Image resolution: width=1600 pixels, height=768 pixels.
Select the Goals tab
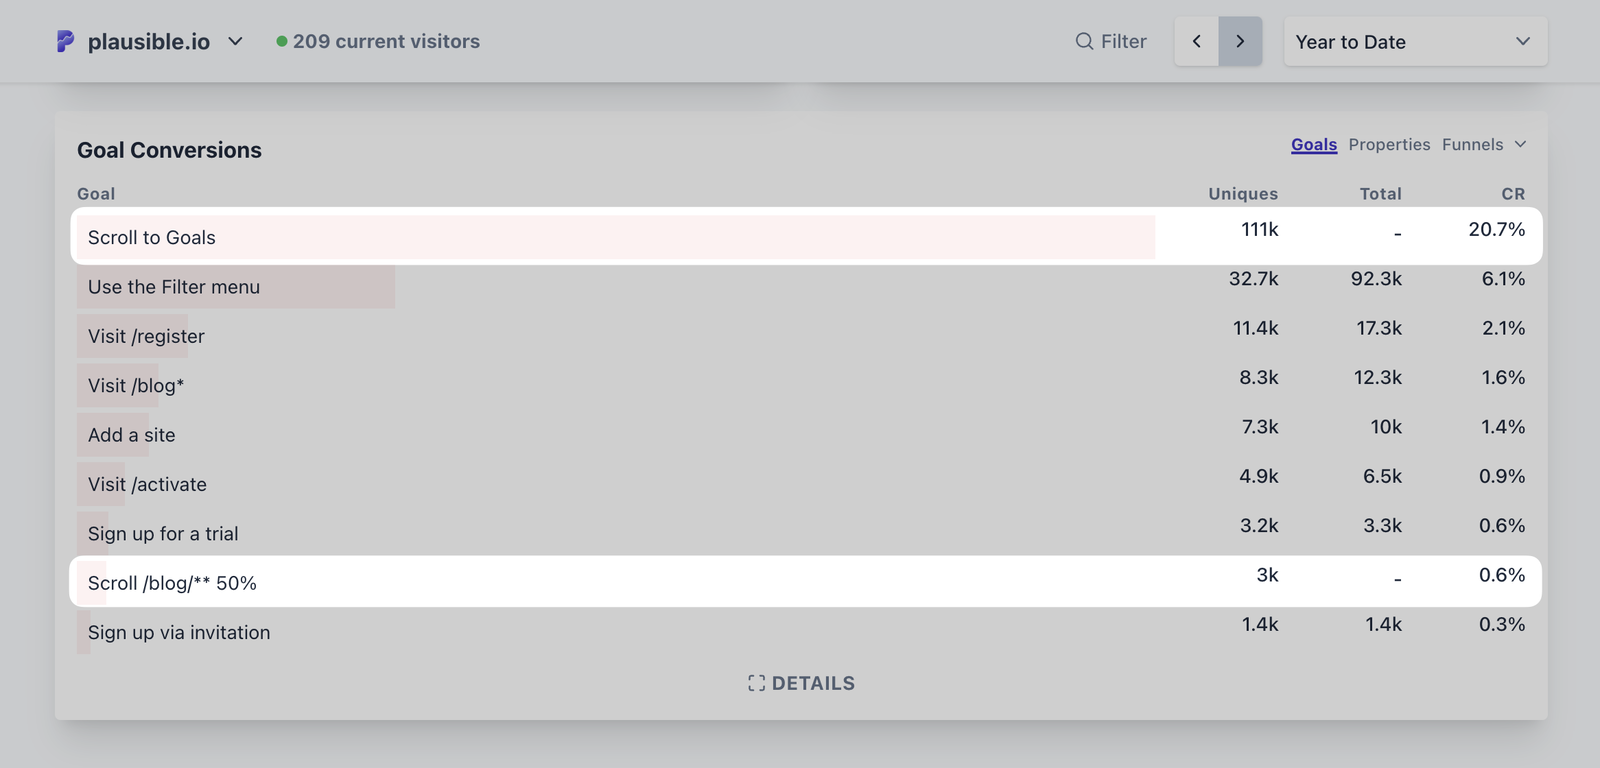(1313, 144)
